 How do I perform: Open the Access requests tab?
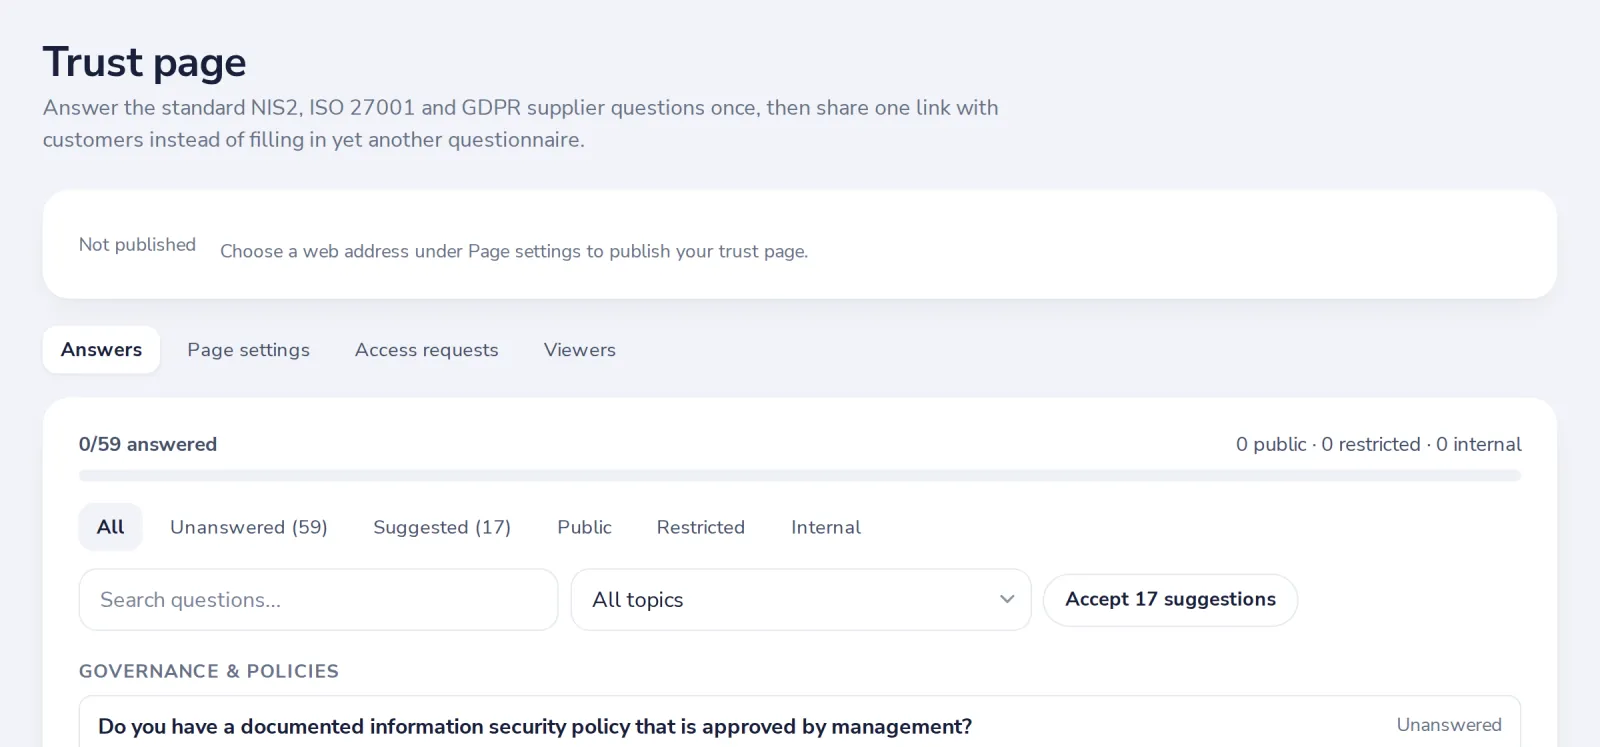(426, 350)
